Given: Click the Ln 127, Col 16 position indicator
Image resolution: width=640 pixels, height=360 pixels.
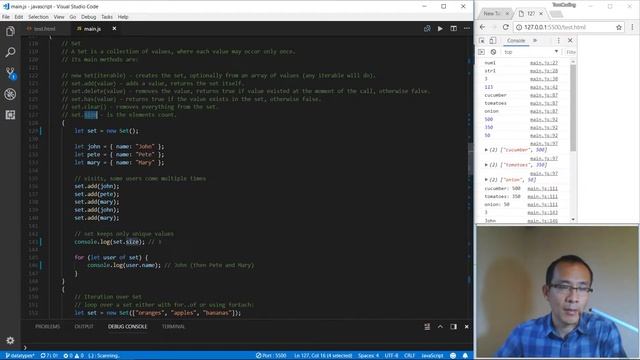Looking at the screenshot, I should [323, 356].
